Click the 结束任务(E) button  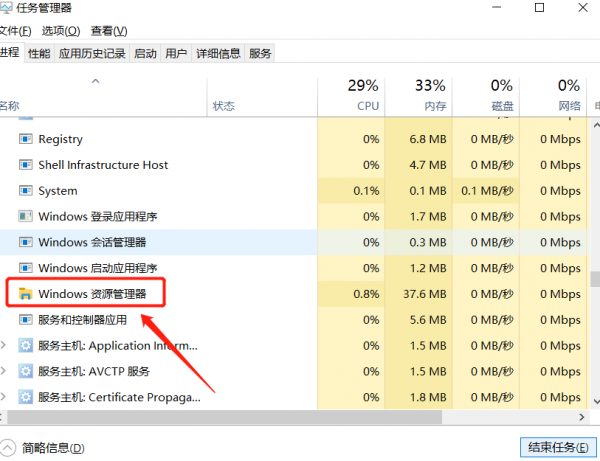558,447
